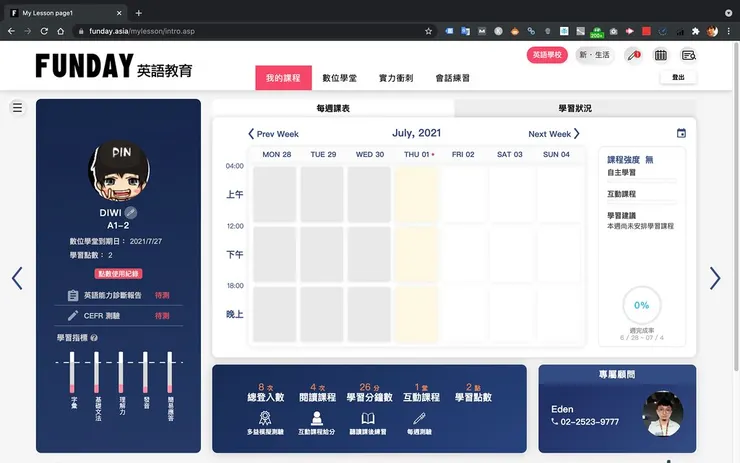Screen dimensions: 740x463
Task: Open the search-card icon in the header
Action: [689, 55]
